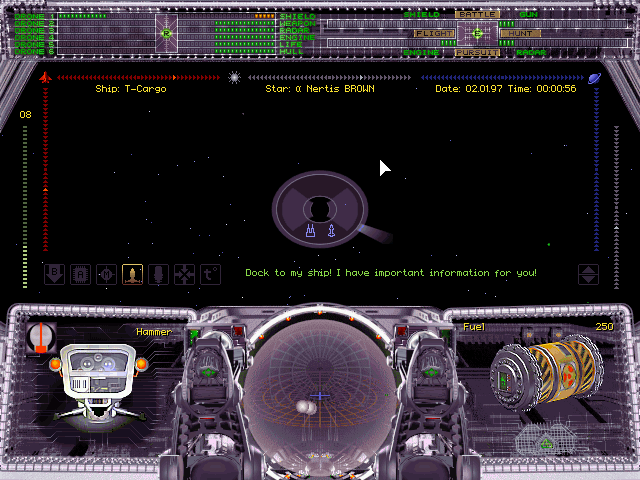Click the Hammer name label
Viewport: 640px width, 480px height.
(154, 332)
